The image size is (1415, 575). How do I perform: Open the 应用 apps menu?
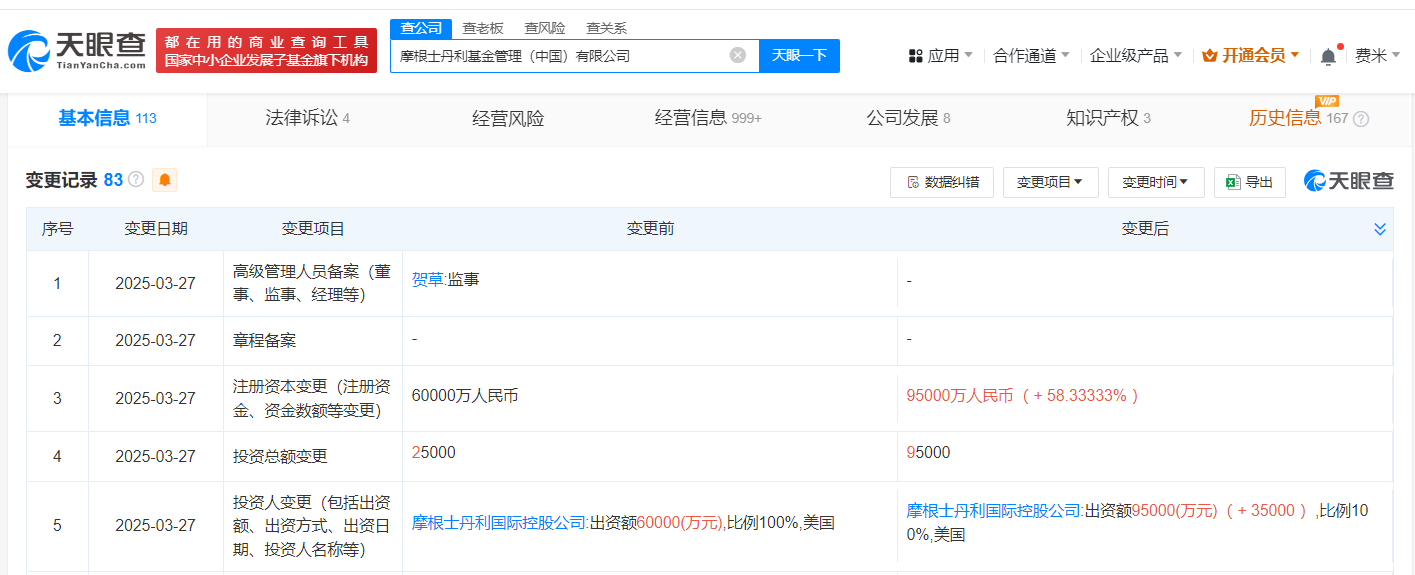[940, 56]
